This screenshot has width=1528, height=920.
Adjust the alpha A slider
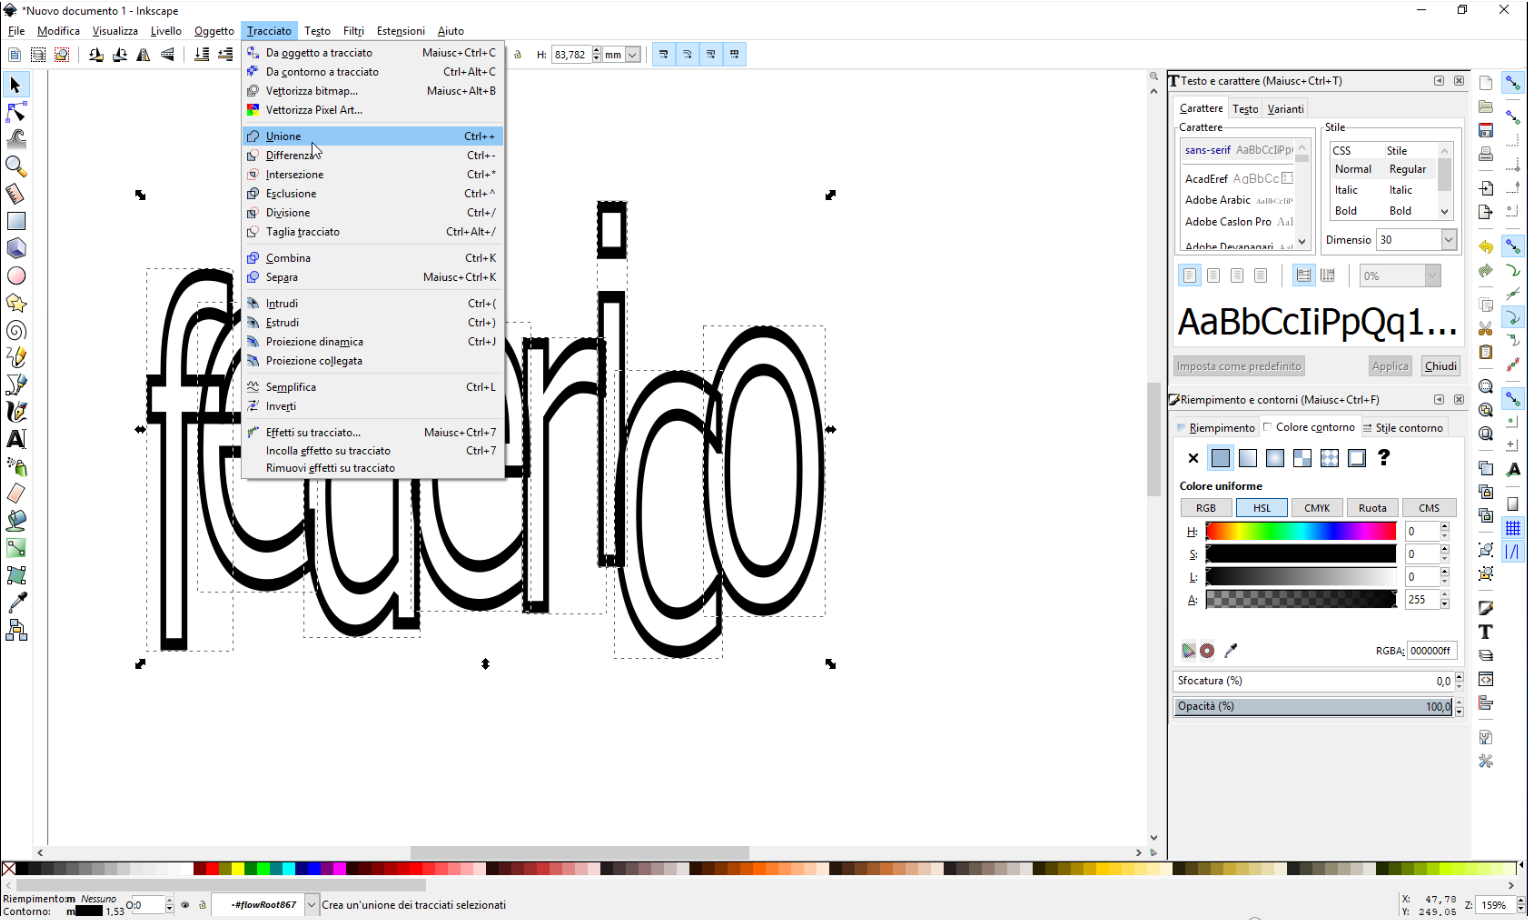point(1300,599)
